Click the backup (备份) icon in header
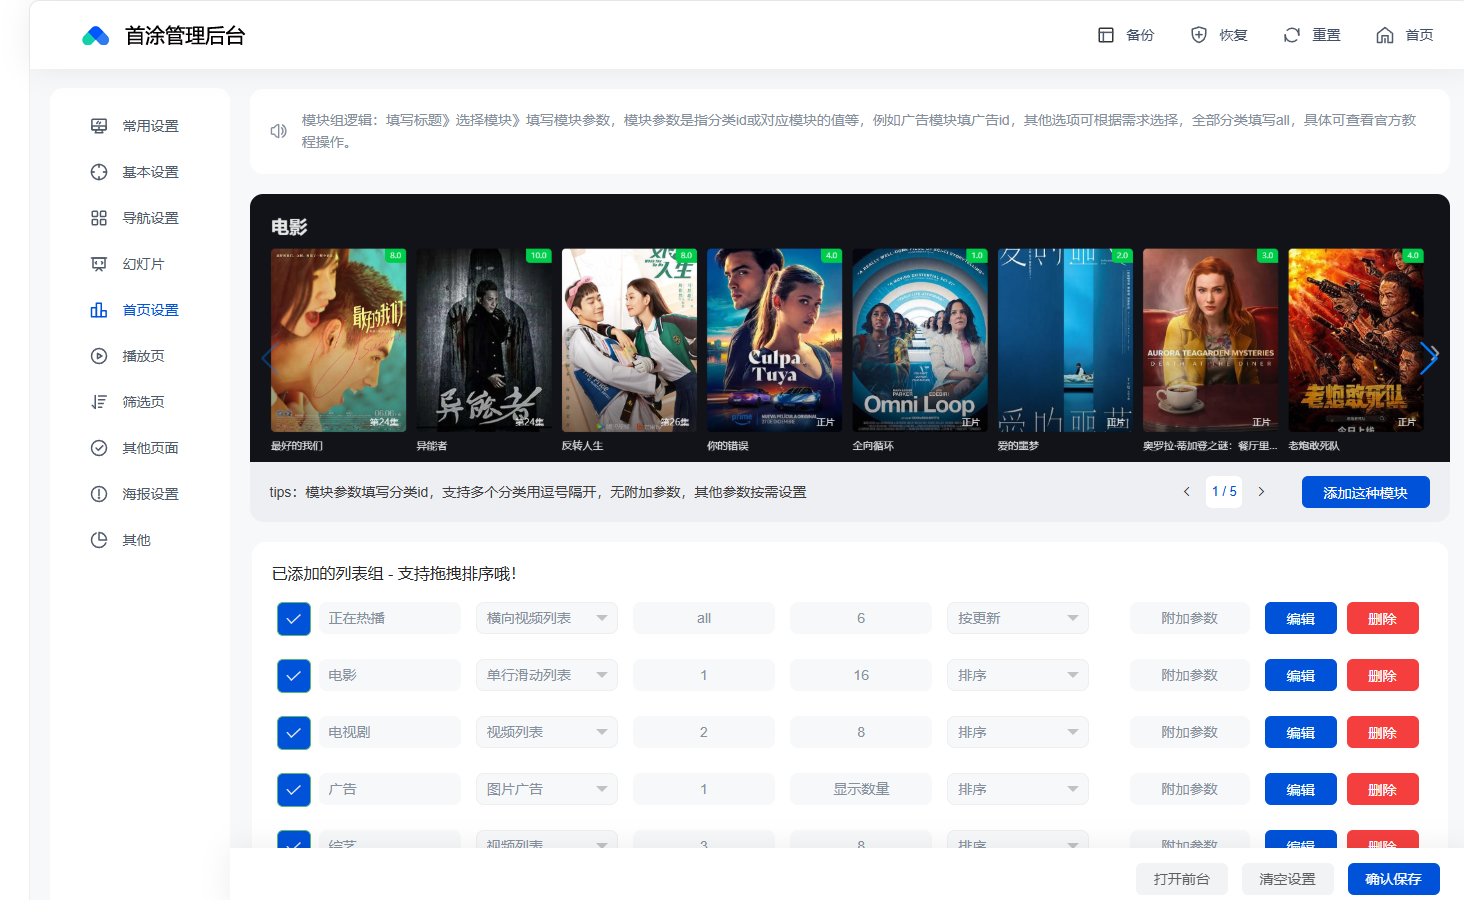1464x900 pixels. 1106,35
